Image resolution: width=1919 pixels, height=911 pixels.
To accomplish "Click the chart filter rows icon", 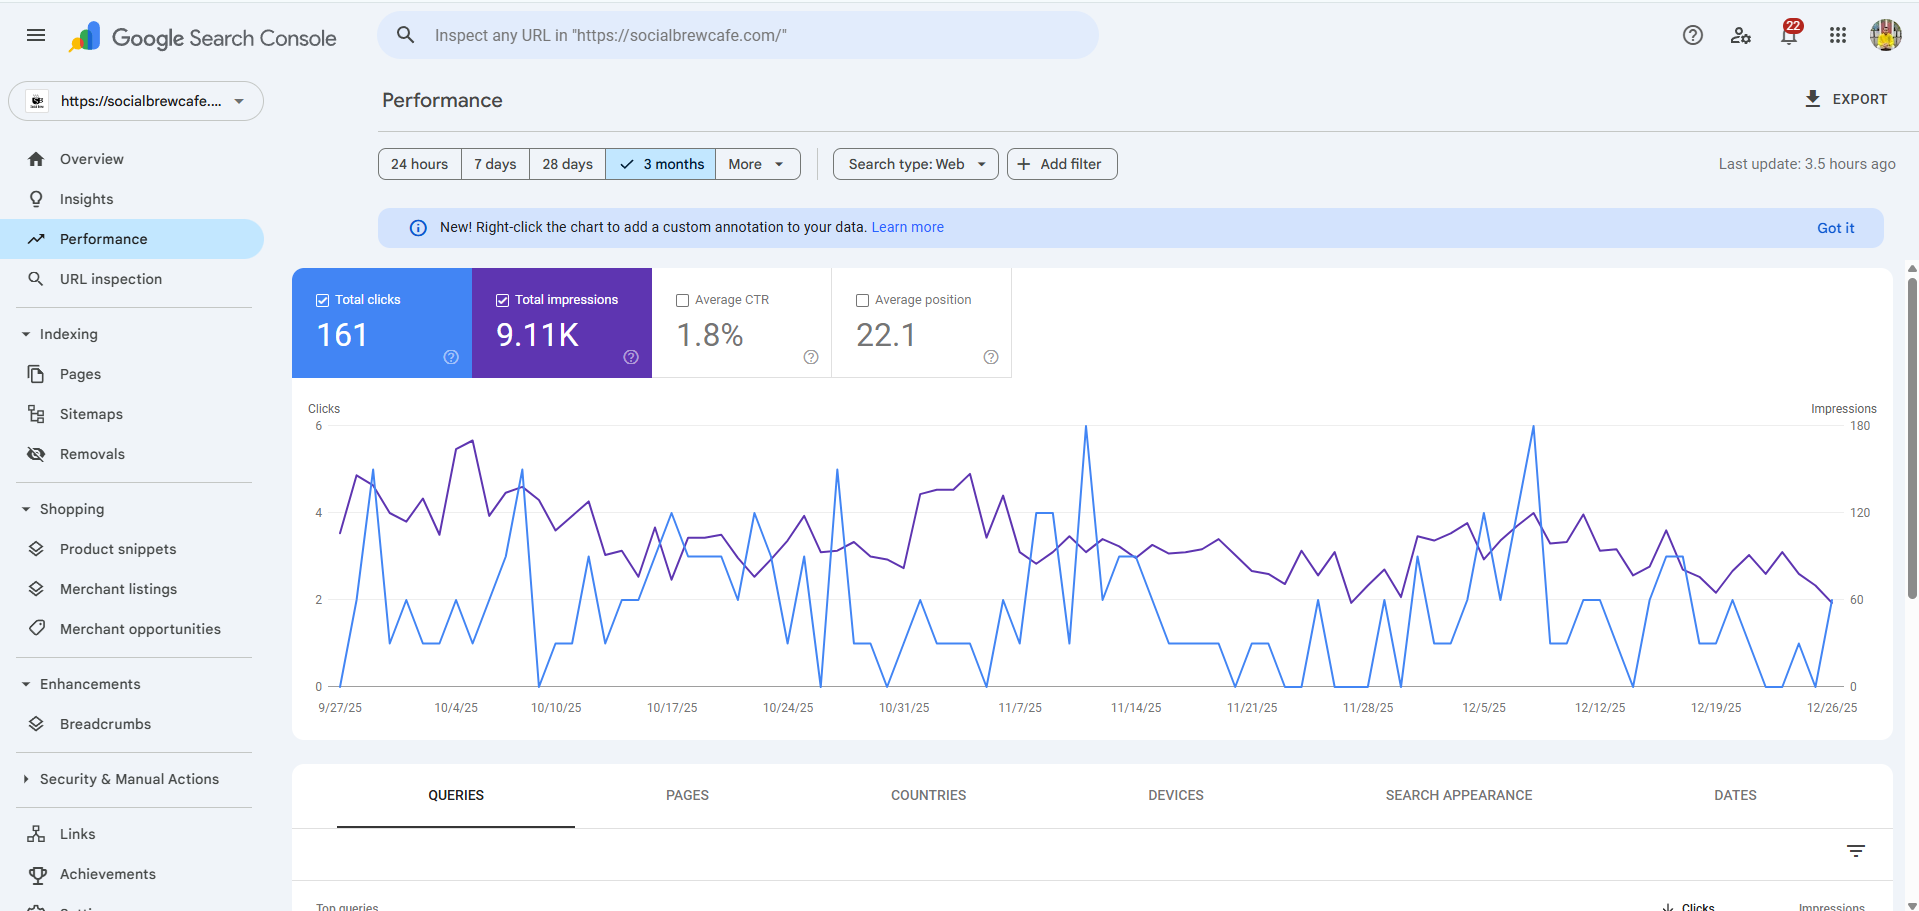I will [1855, 851].
